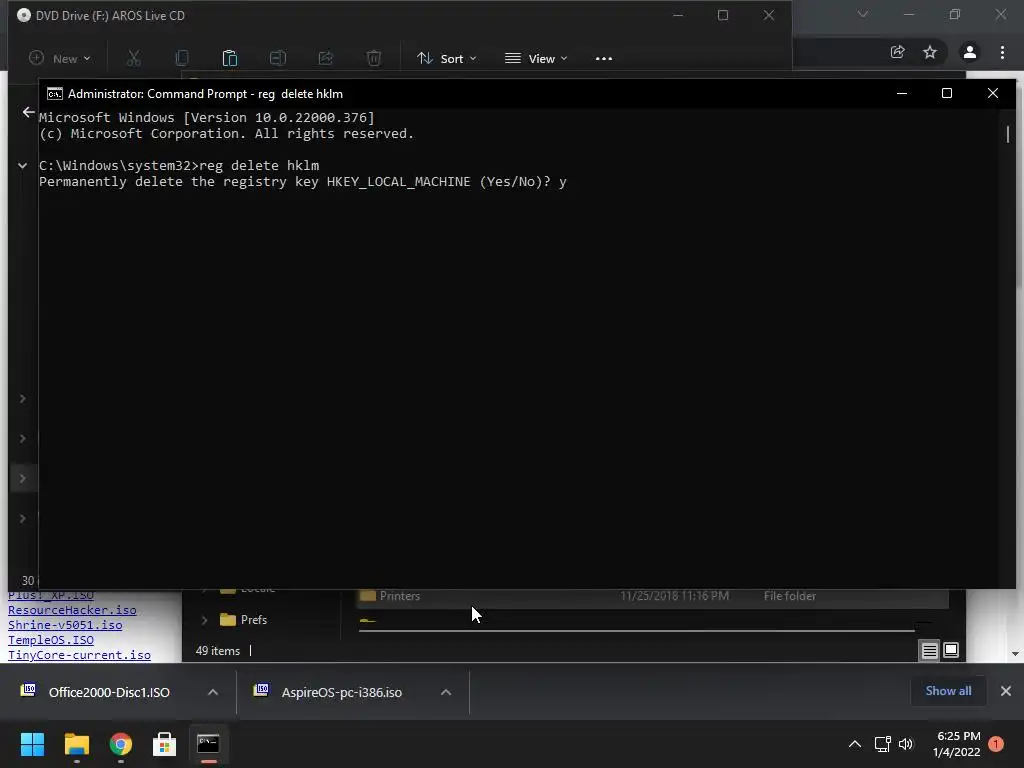Click the Explorer horizontal scrollbar

pyautogui.click(x=637, y=630)
